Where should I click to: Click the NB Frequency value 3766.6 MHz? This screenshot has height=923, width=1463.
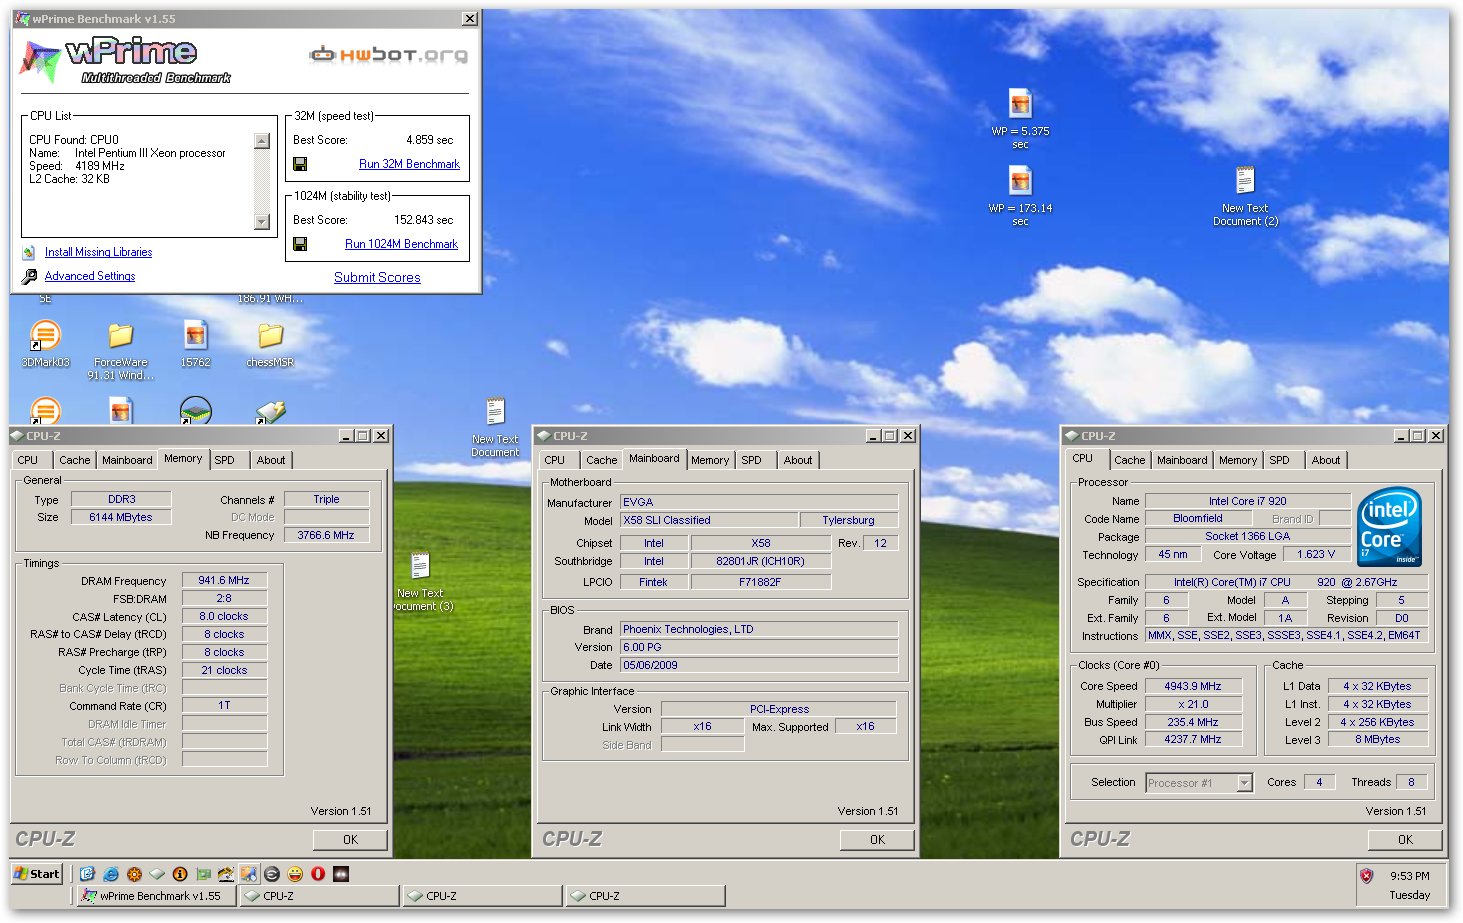(x=326, y=536)
